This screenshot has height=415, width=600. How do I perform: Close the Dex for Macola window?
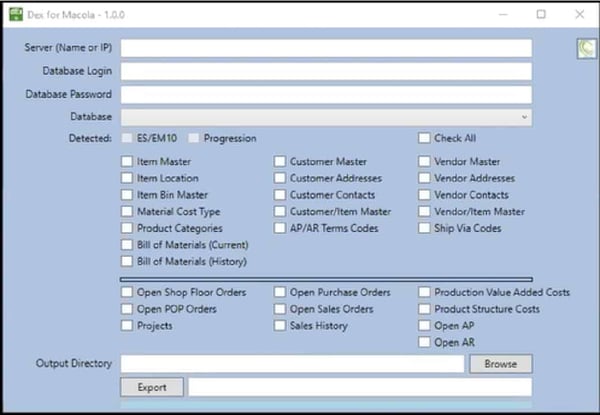580,15
